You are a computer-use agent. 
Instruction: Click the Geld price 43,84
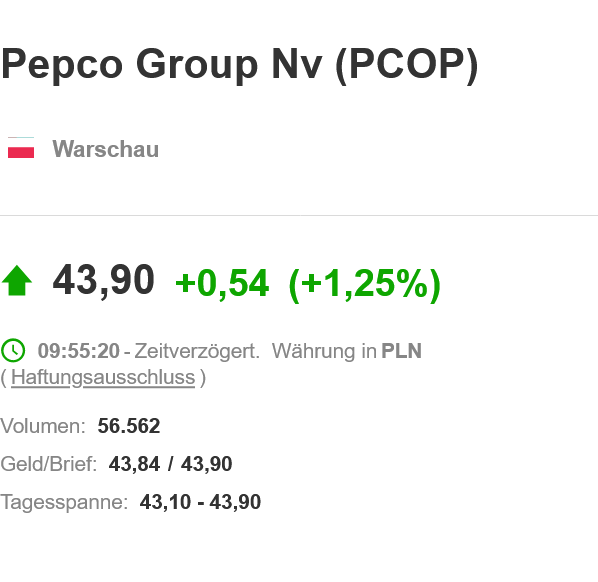click(134, 464)
